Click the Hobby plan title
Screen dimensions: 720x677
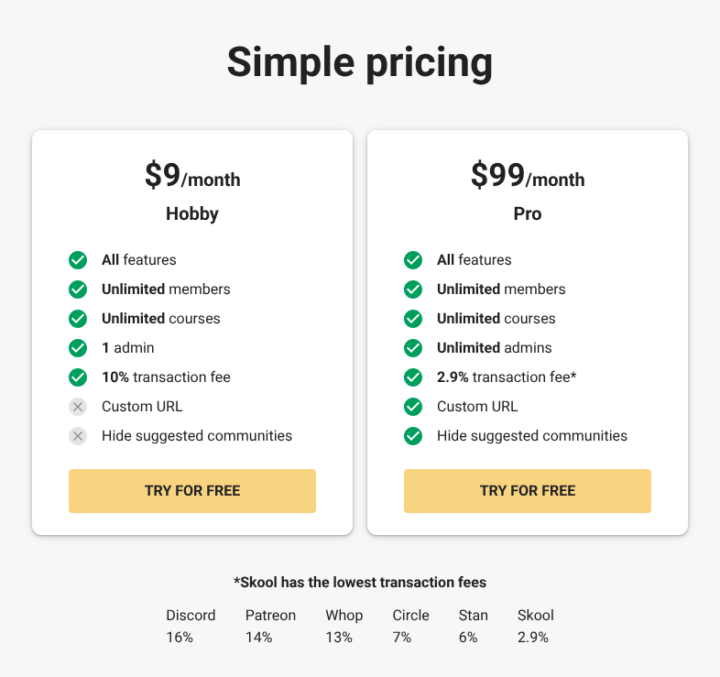pos(192,214)
